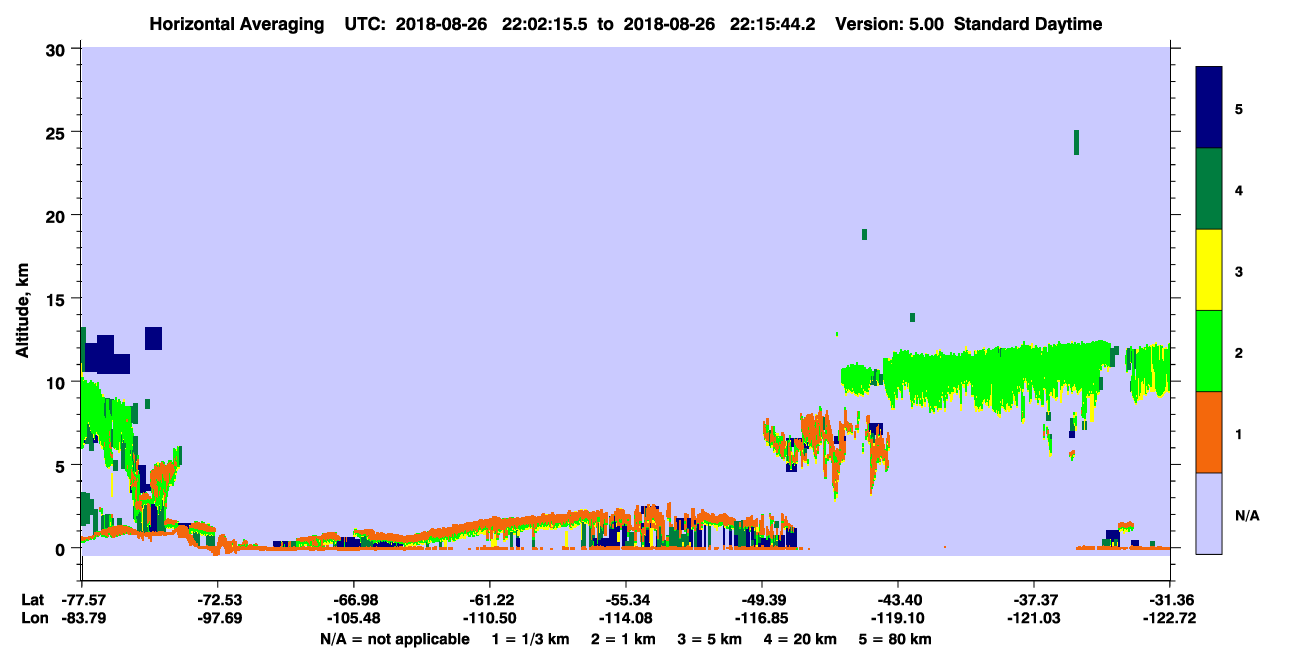The height and width of the screenshot is (667, 1300).
Task: Click the orange color bar segment labeled 1
Action: tap(1209, 432)
